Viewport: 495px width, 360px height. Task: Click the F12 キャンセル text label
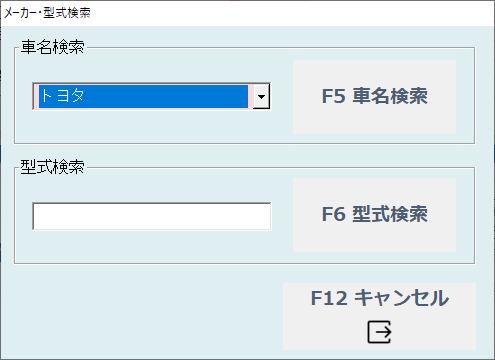click(380, 298)
